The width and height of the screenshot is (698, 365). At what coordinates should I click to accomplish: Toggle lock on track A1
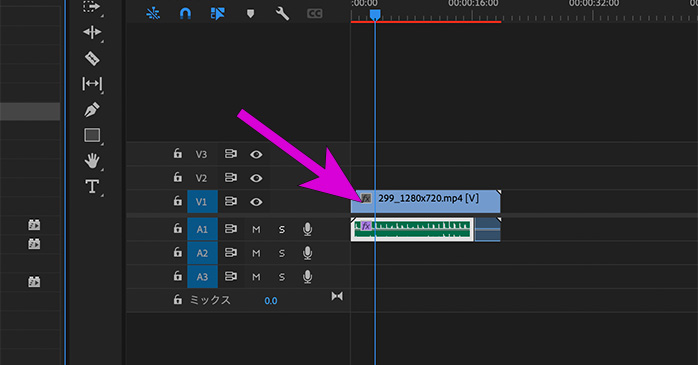pos(178,228)
